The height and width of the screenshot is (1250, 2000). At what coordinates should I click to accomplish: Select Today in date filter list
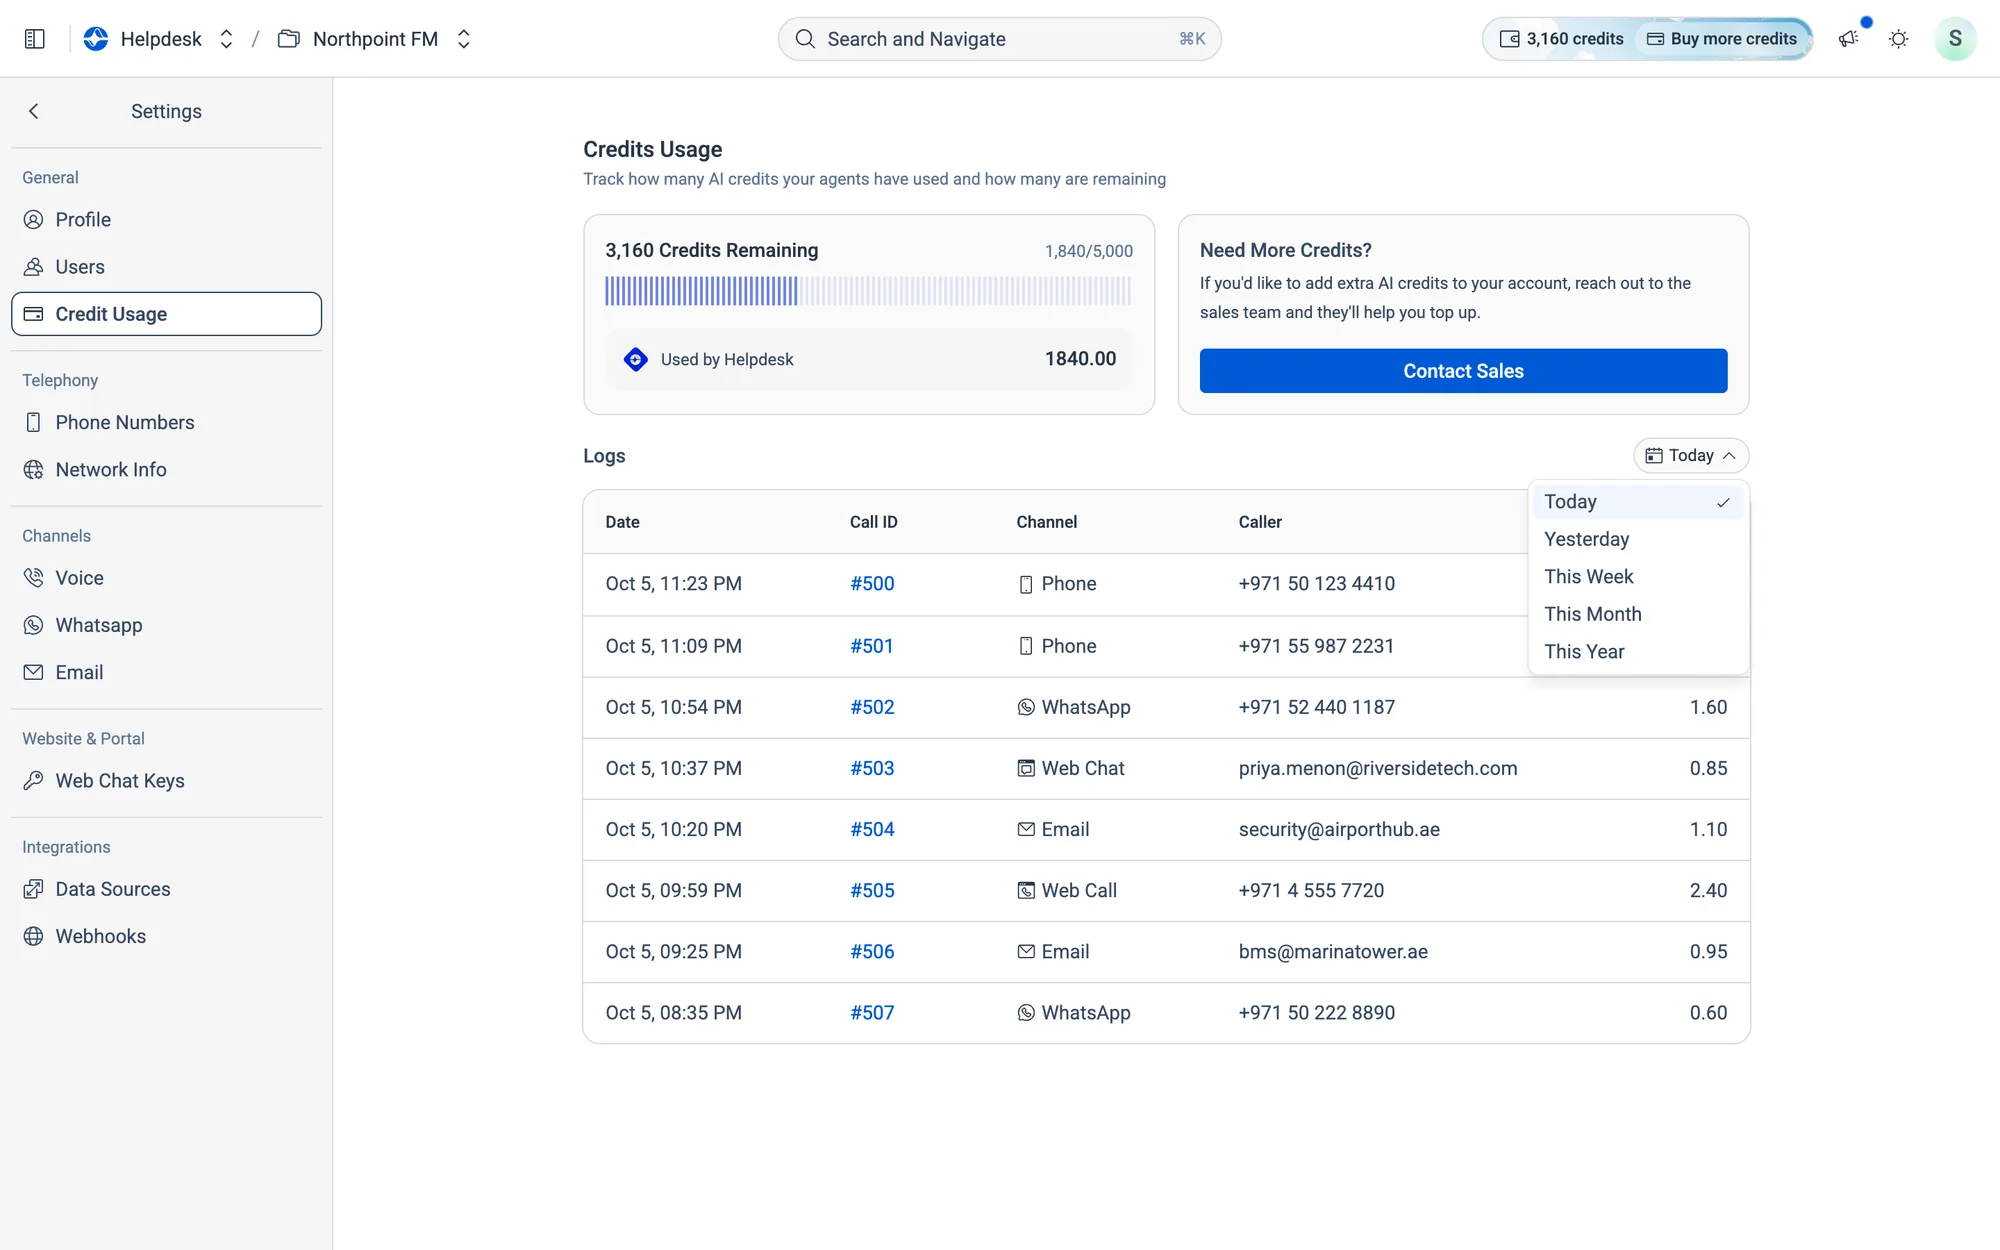pos(1638,502)
